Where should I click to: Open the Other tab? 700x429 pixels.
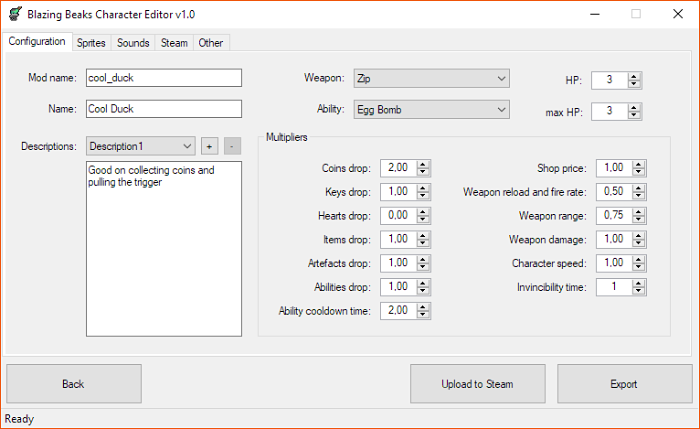[211, 43]
